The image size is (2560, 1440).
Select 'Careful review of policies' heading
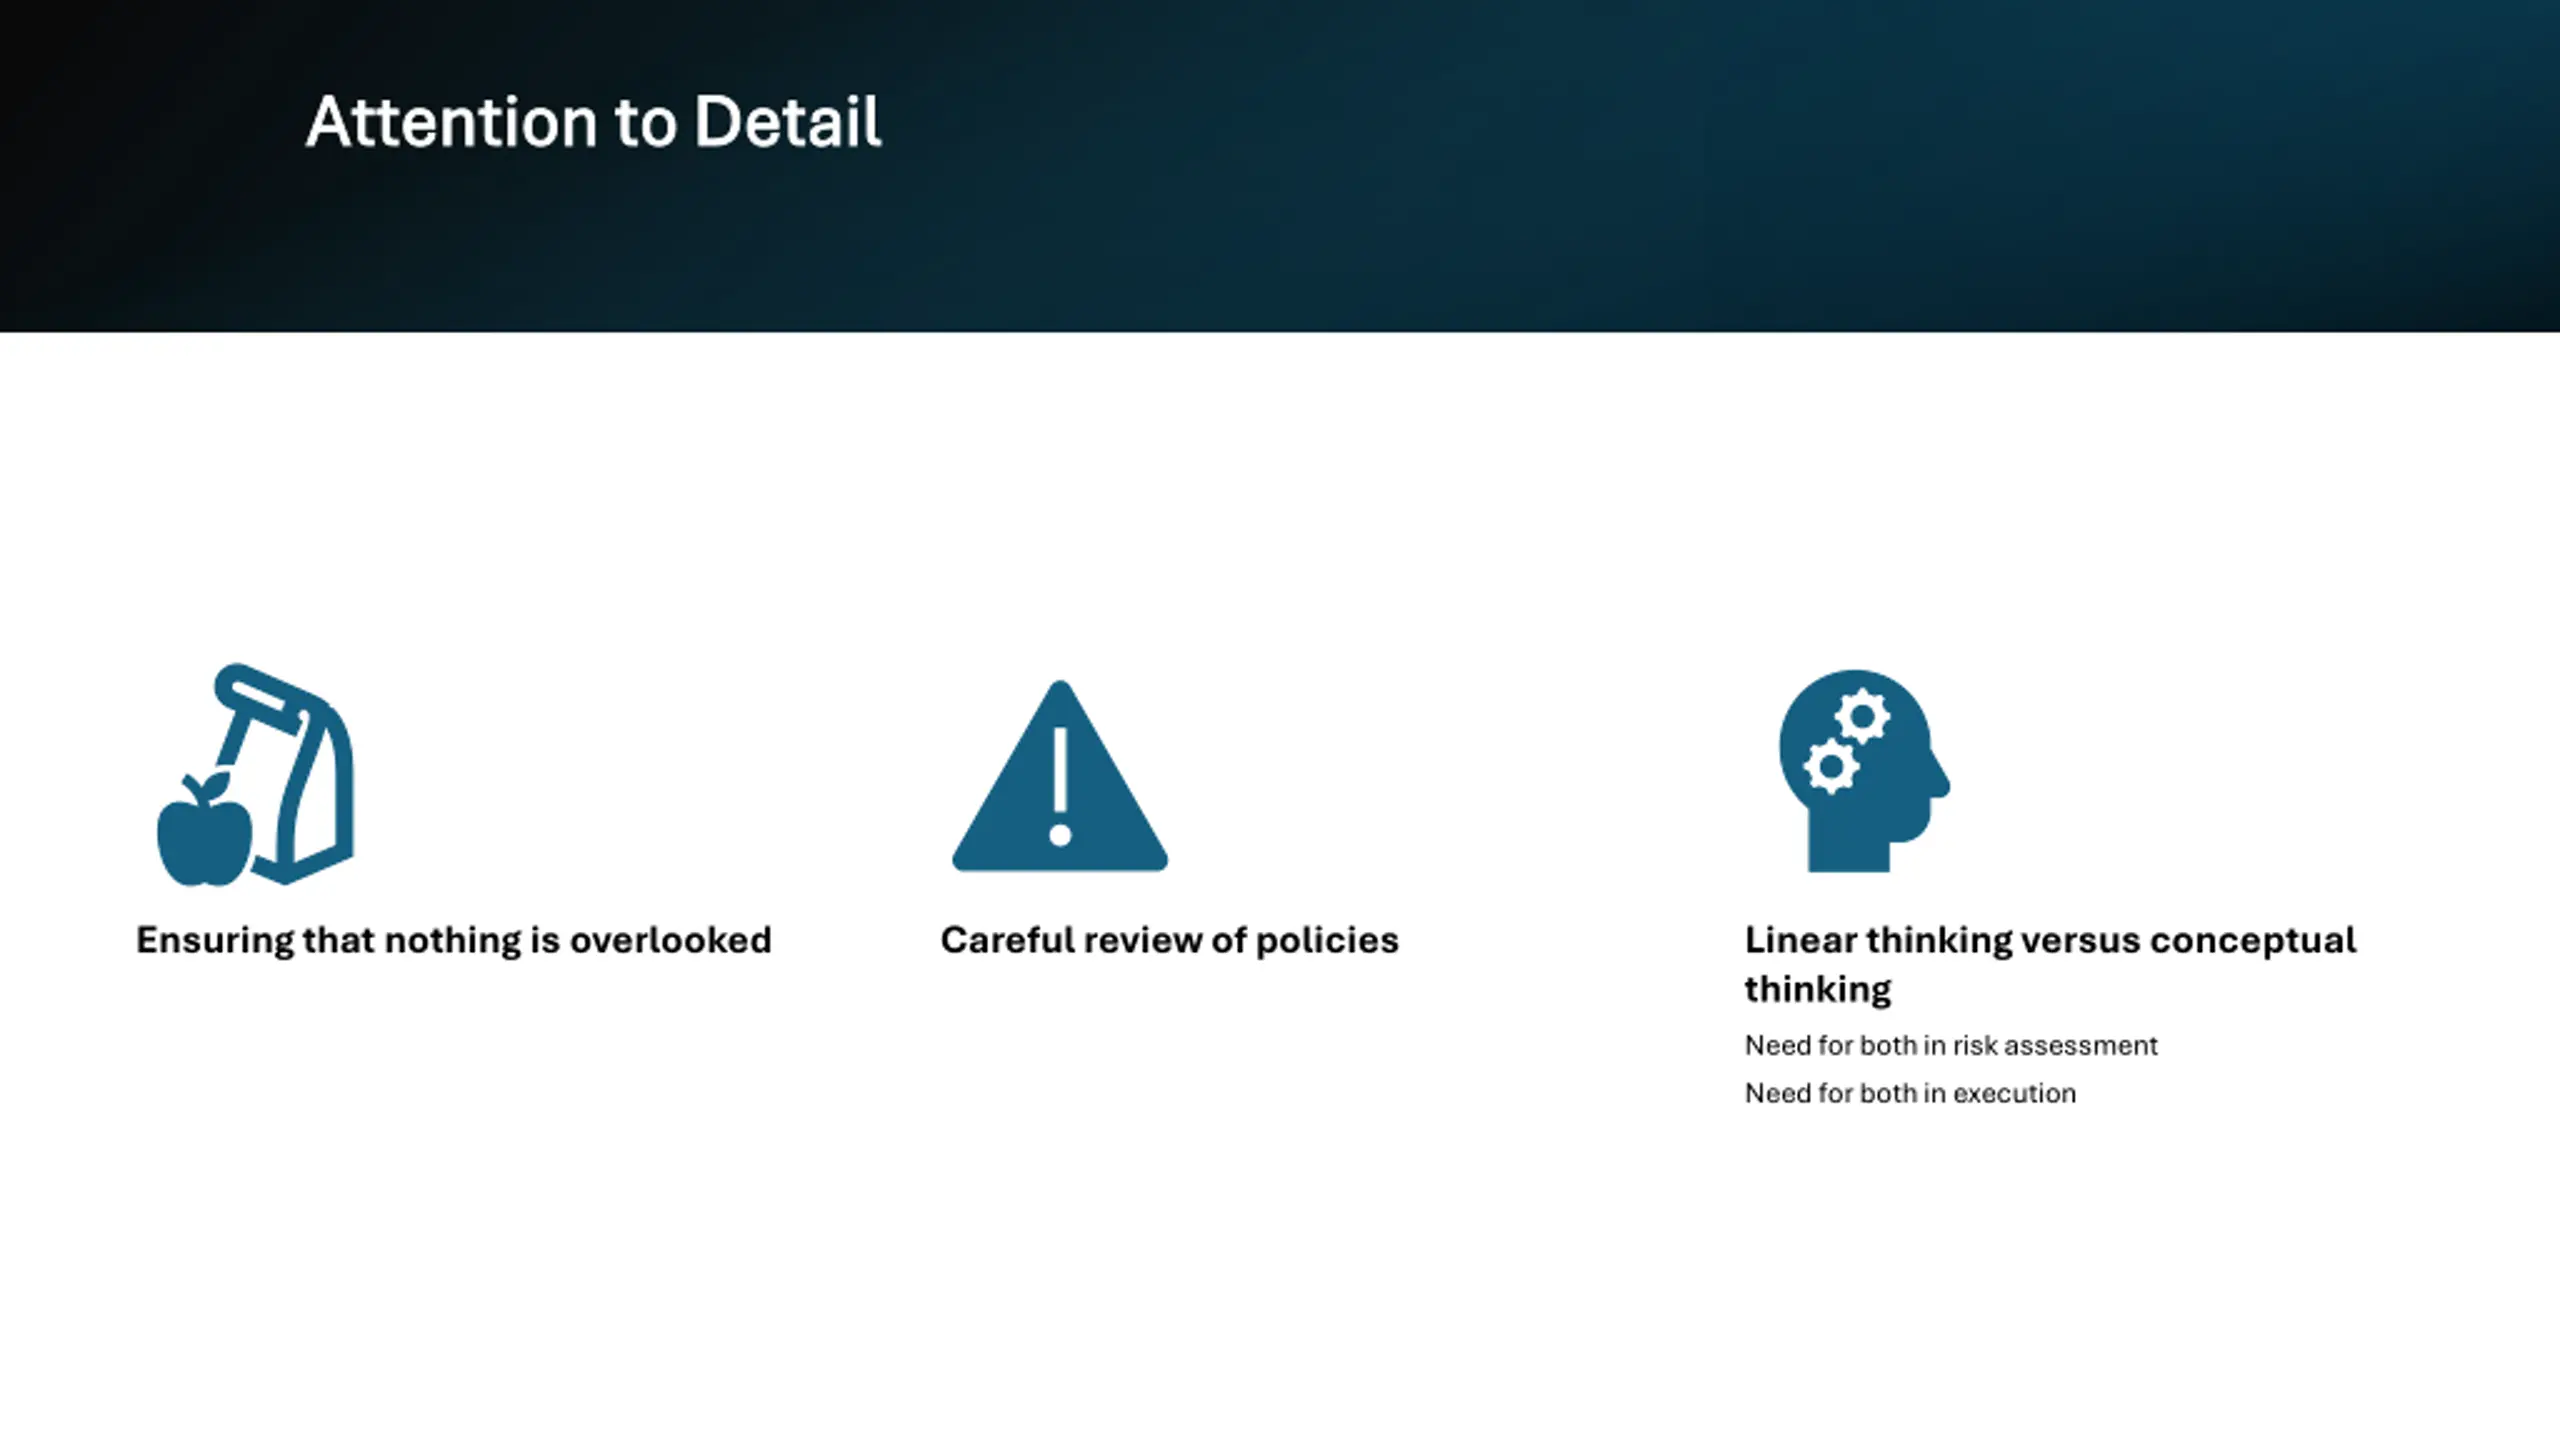pyautogui.click(x=1169, y=941)
